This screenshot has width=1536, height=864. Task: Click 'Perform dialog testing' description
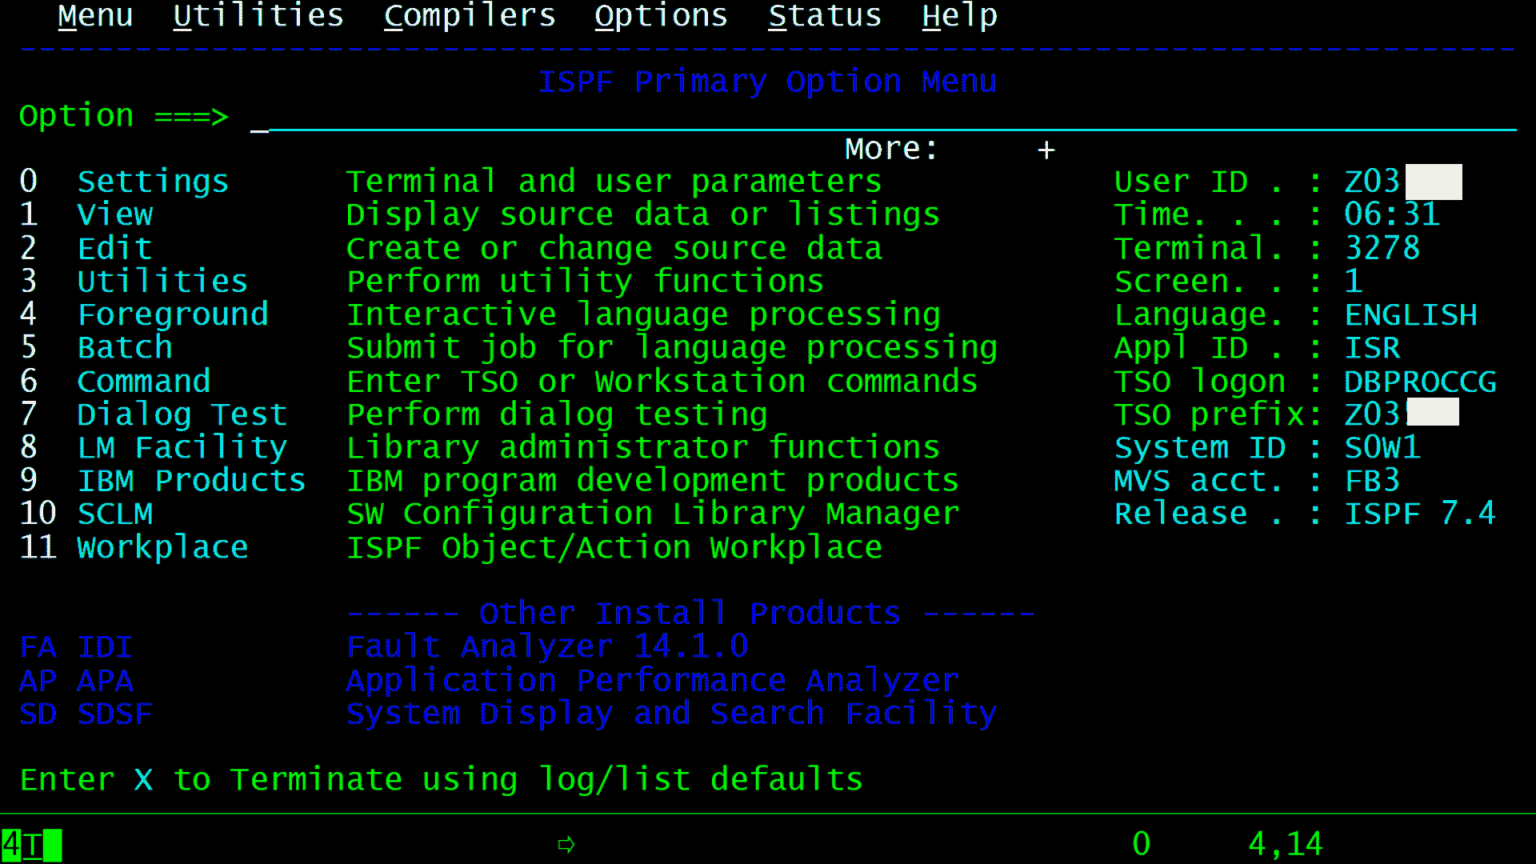tap(557, 414)
